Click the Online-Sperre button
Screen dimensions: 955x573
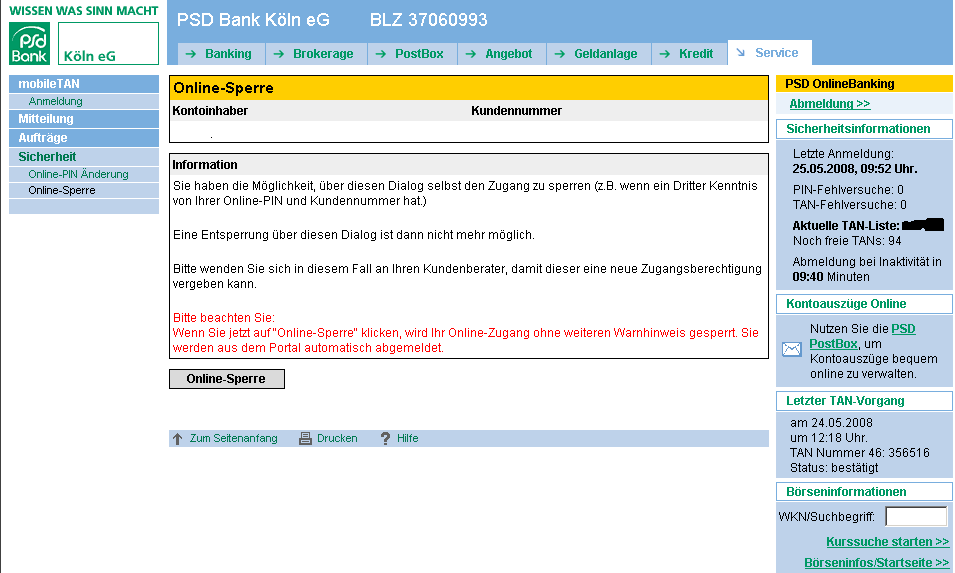pyautogui.click(x=227, y=379)
